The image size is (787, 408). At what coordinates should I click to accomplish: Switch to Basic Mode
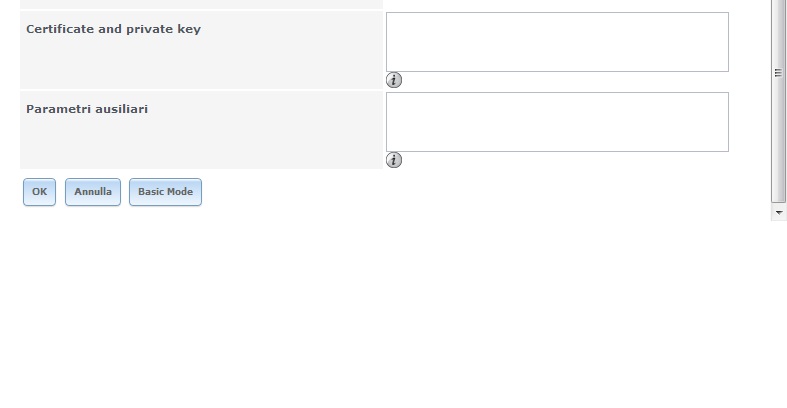tap(165, 192)
